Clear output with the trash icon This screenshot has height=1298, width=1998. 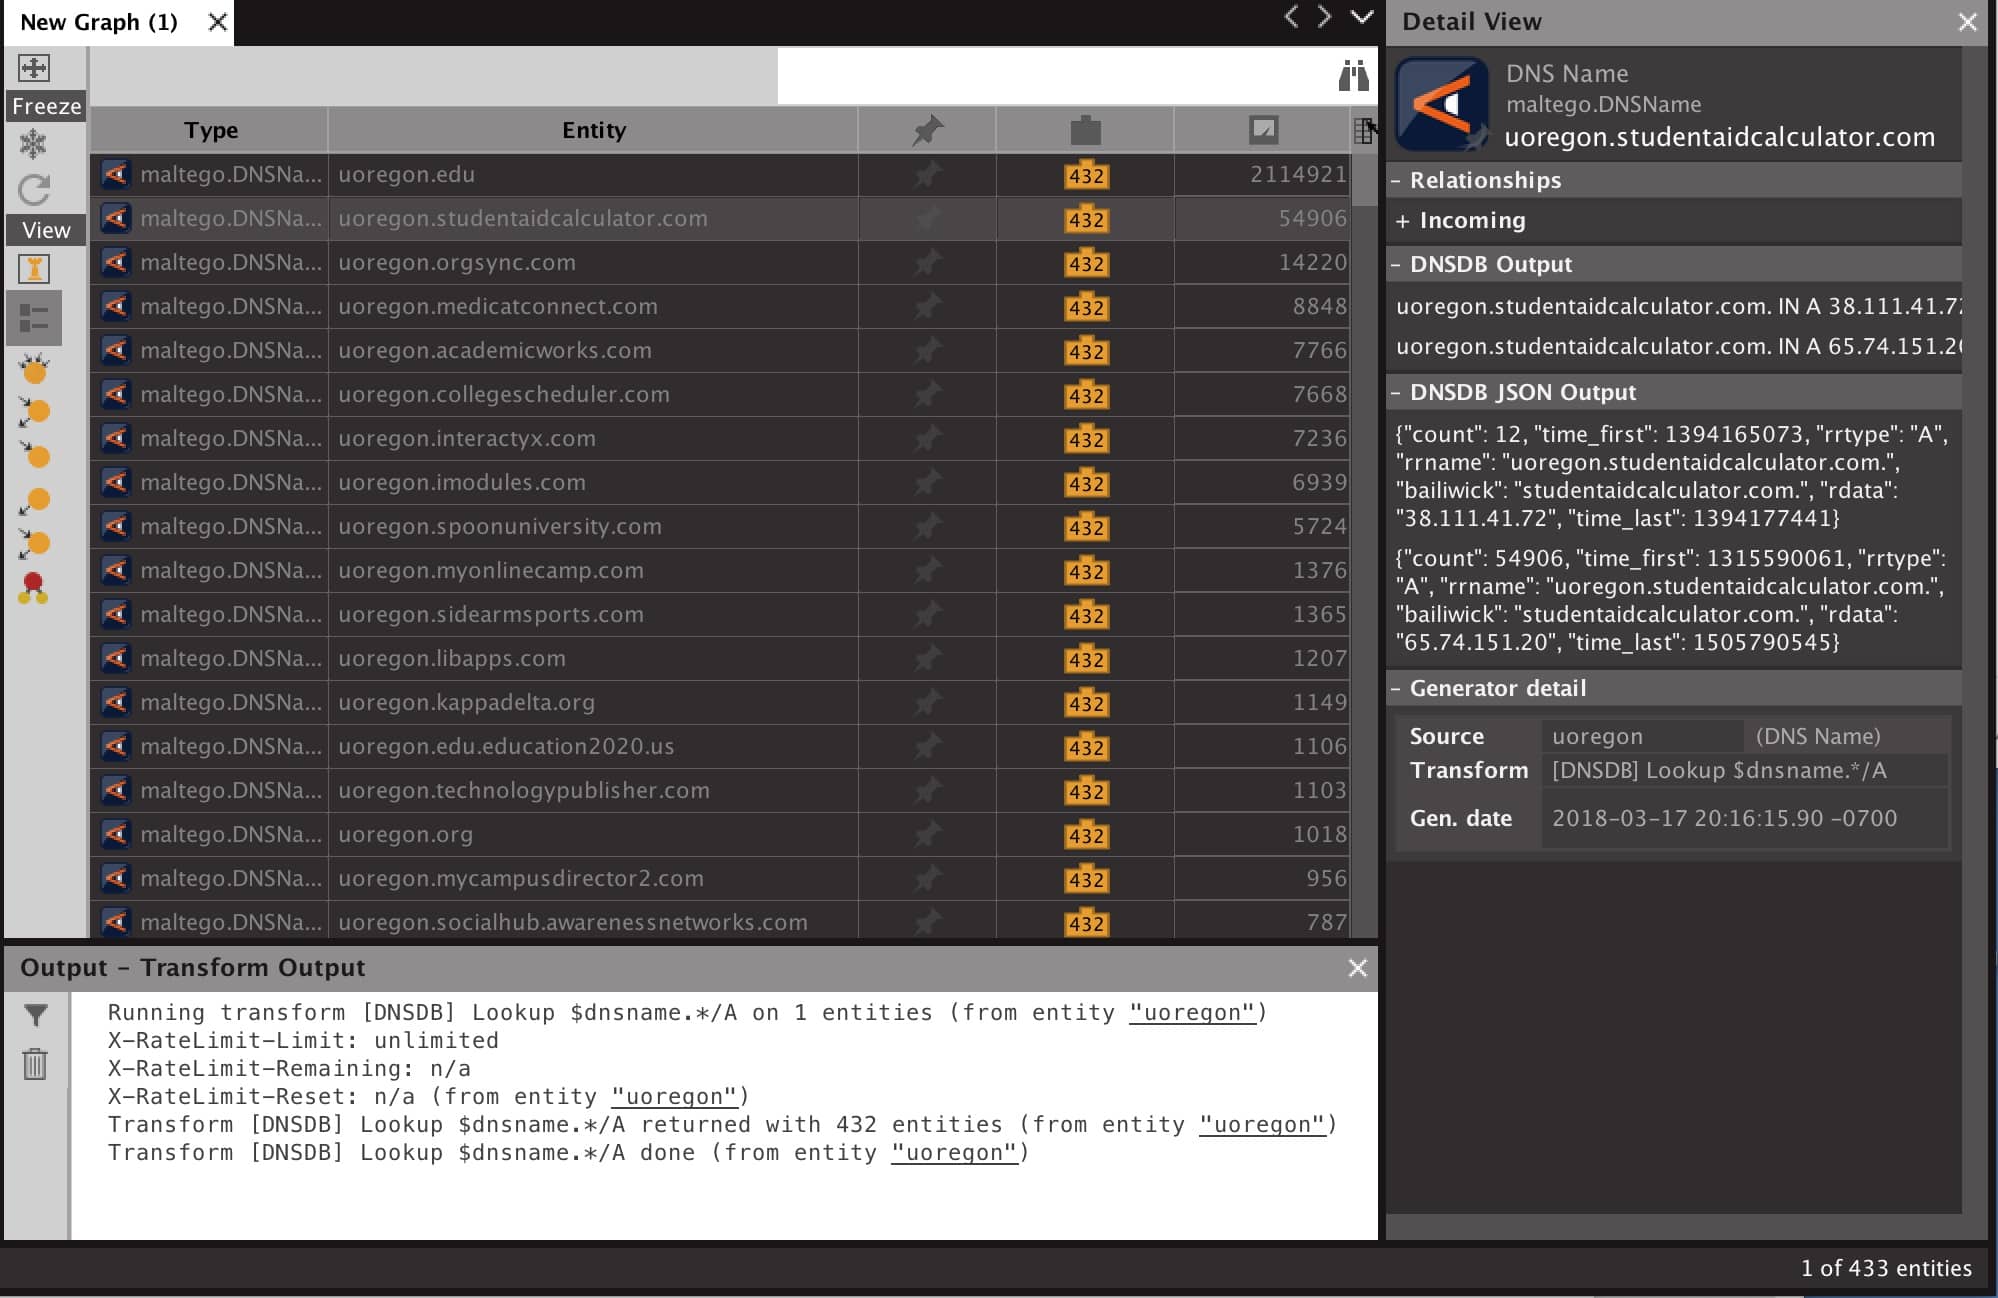[x=35, y=1063]
